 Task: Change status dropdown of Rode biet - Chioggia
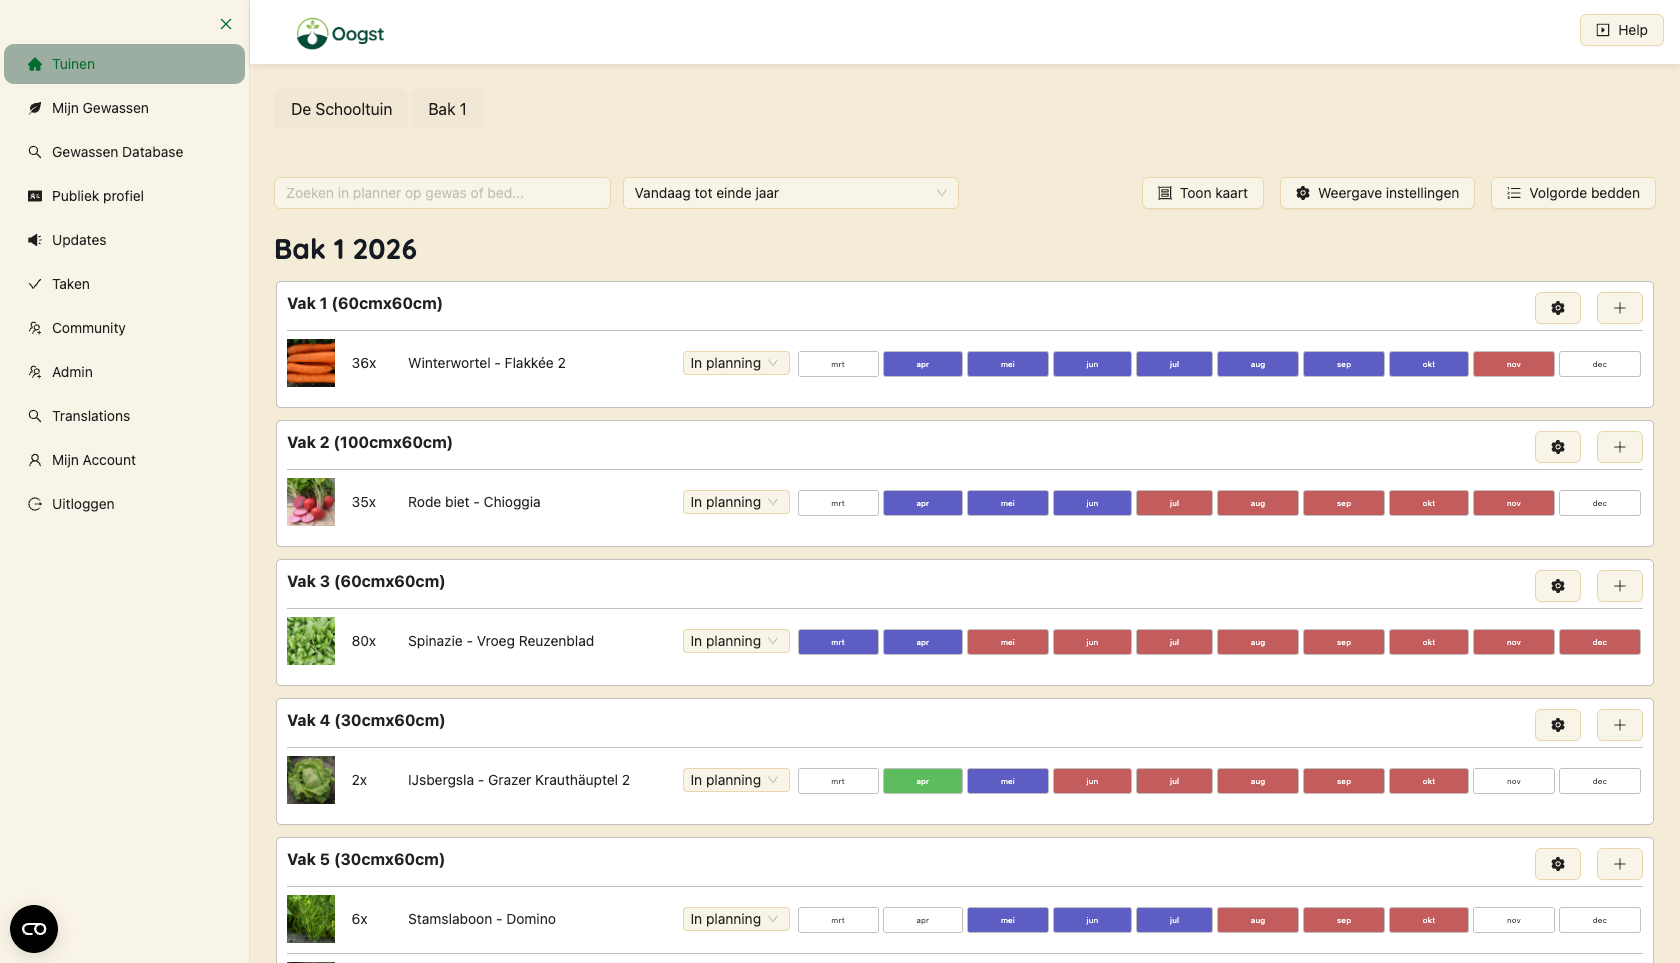736,502
